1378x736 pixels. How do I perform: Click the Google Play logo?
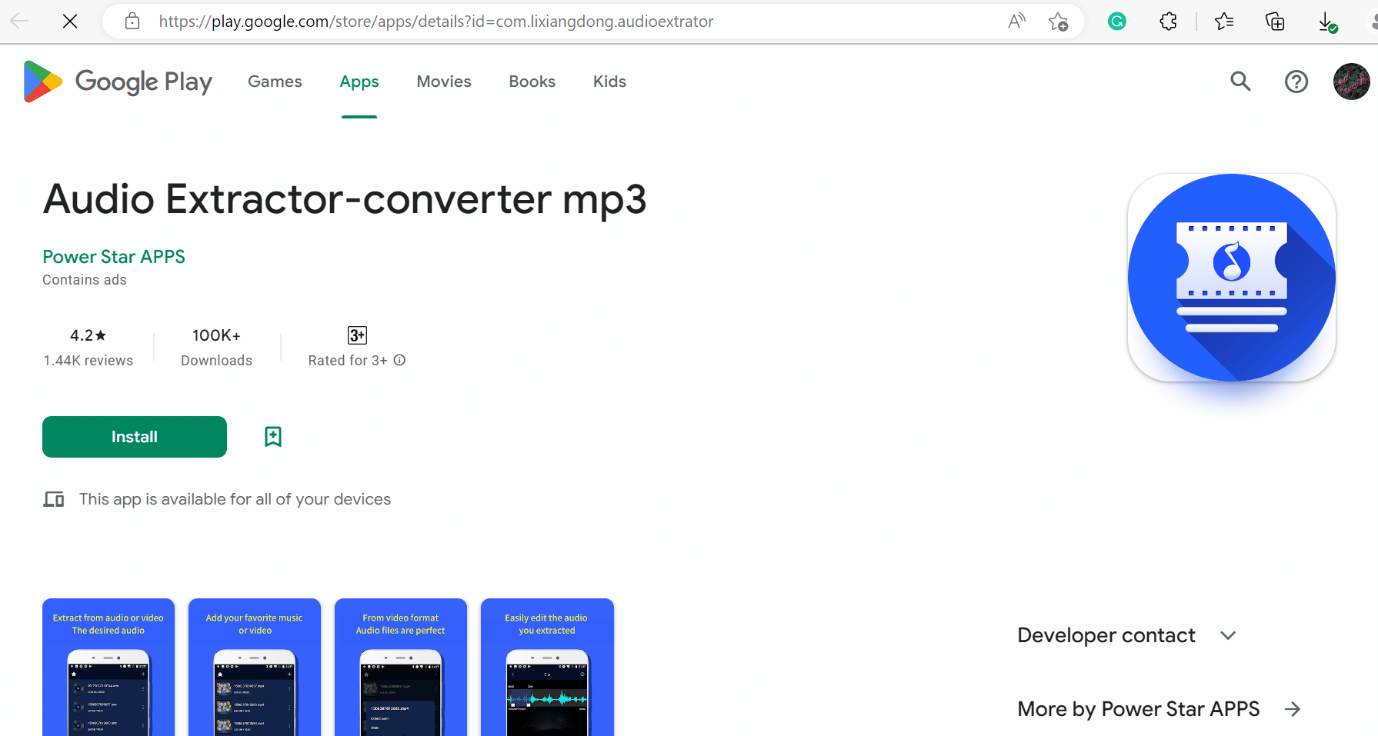[x=118, y=82]
